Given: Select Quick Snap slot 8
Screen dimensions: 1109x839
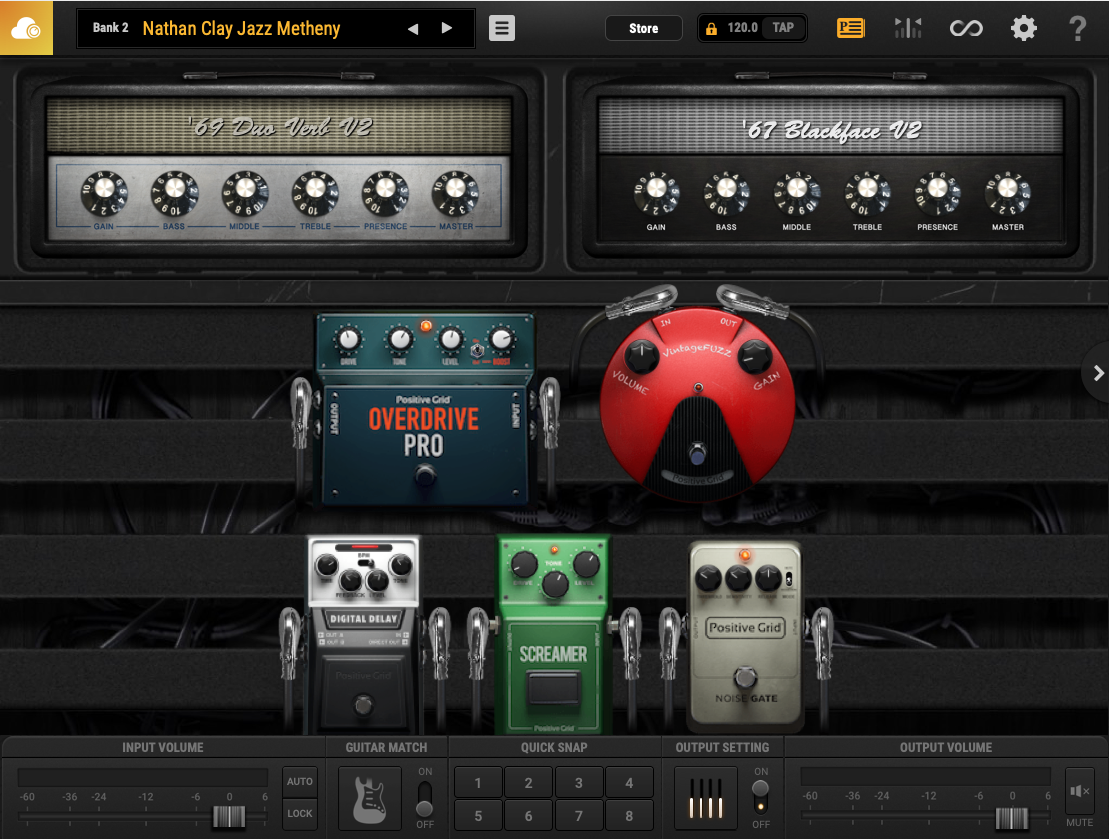Looking at the screenshot, I should click(x=629, y=816).
